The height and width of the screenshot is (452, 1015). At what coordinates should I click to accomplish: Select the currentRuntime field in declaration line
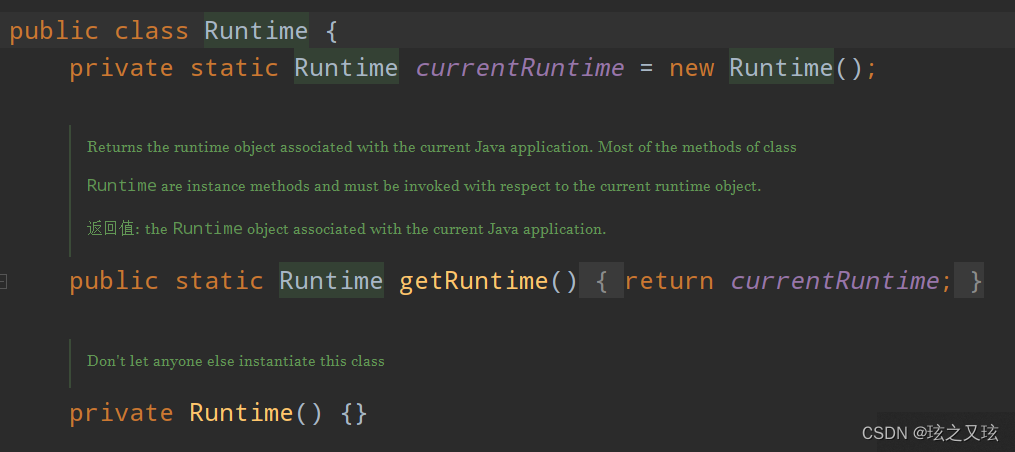[519, 67]
